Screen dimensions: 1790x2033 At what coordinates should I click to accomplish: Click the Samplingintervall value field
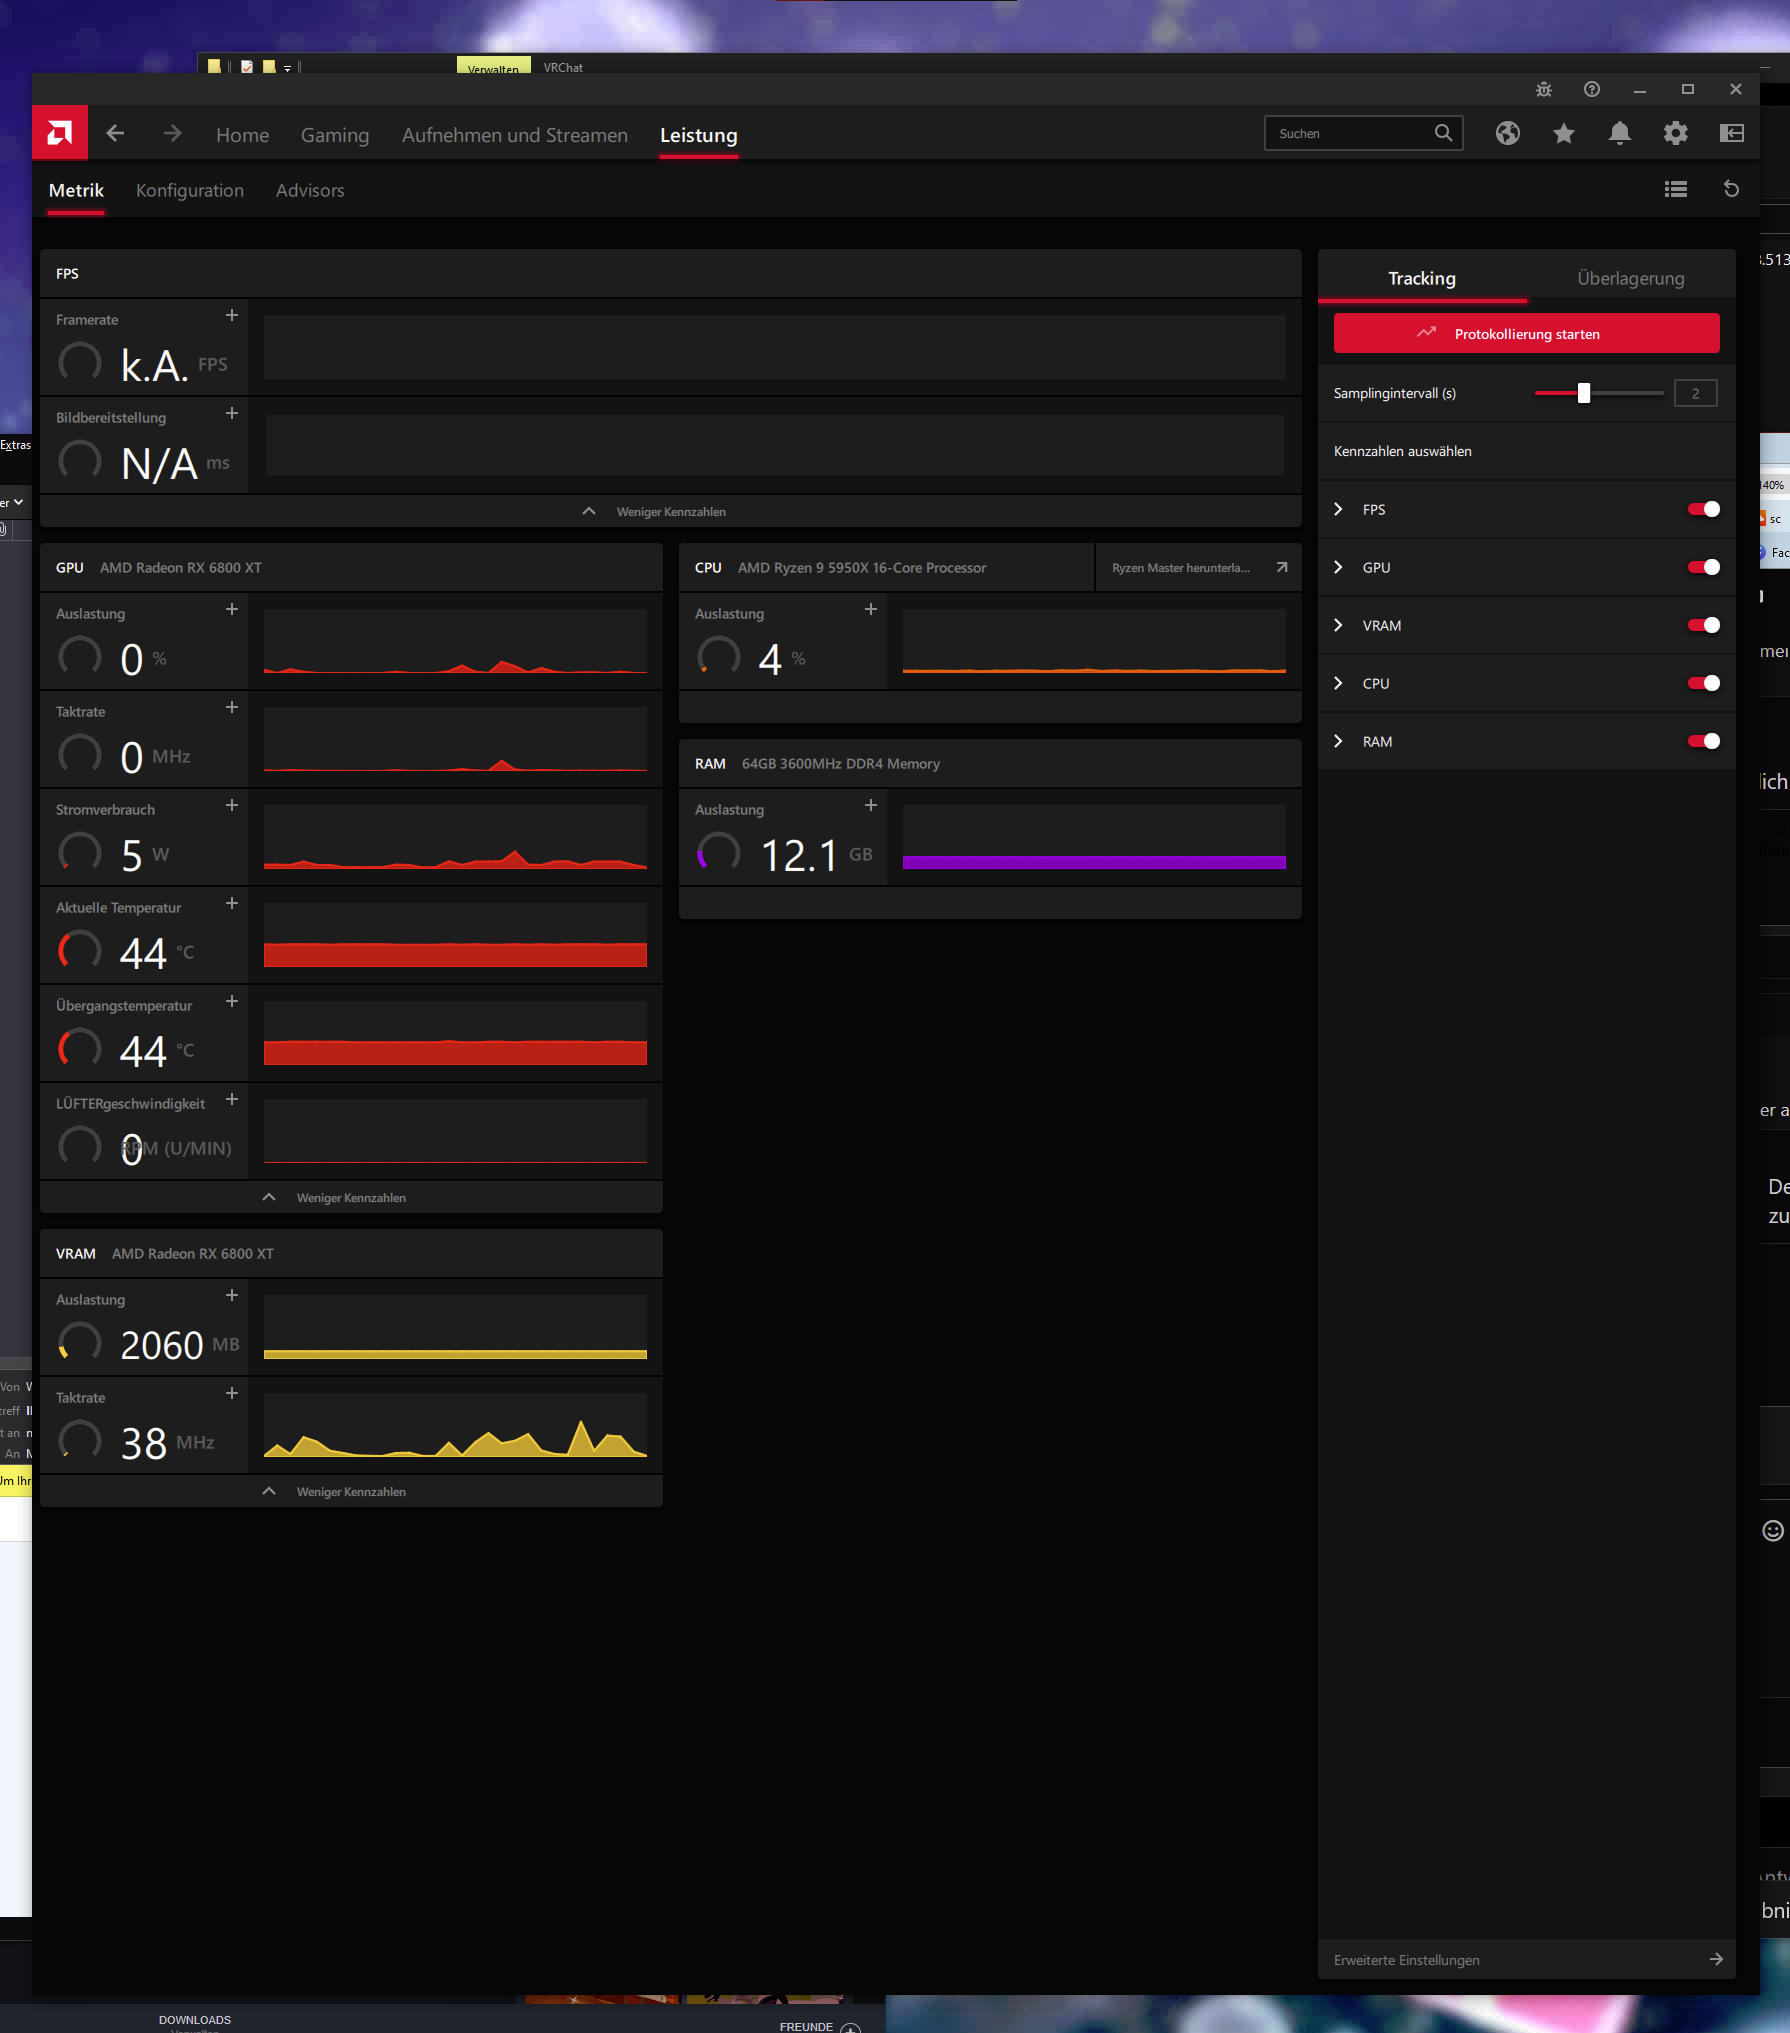1696,393
